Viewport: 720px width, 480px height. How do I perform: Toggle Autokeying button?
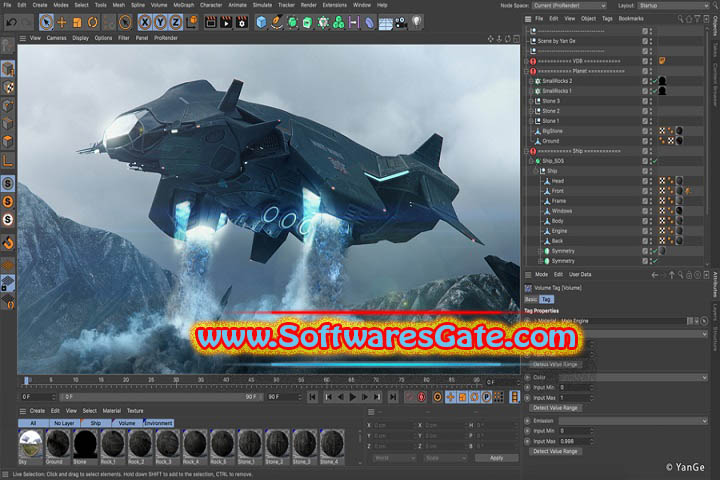coord(422,397)
